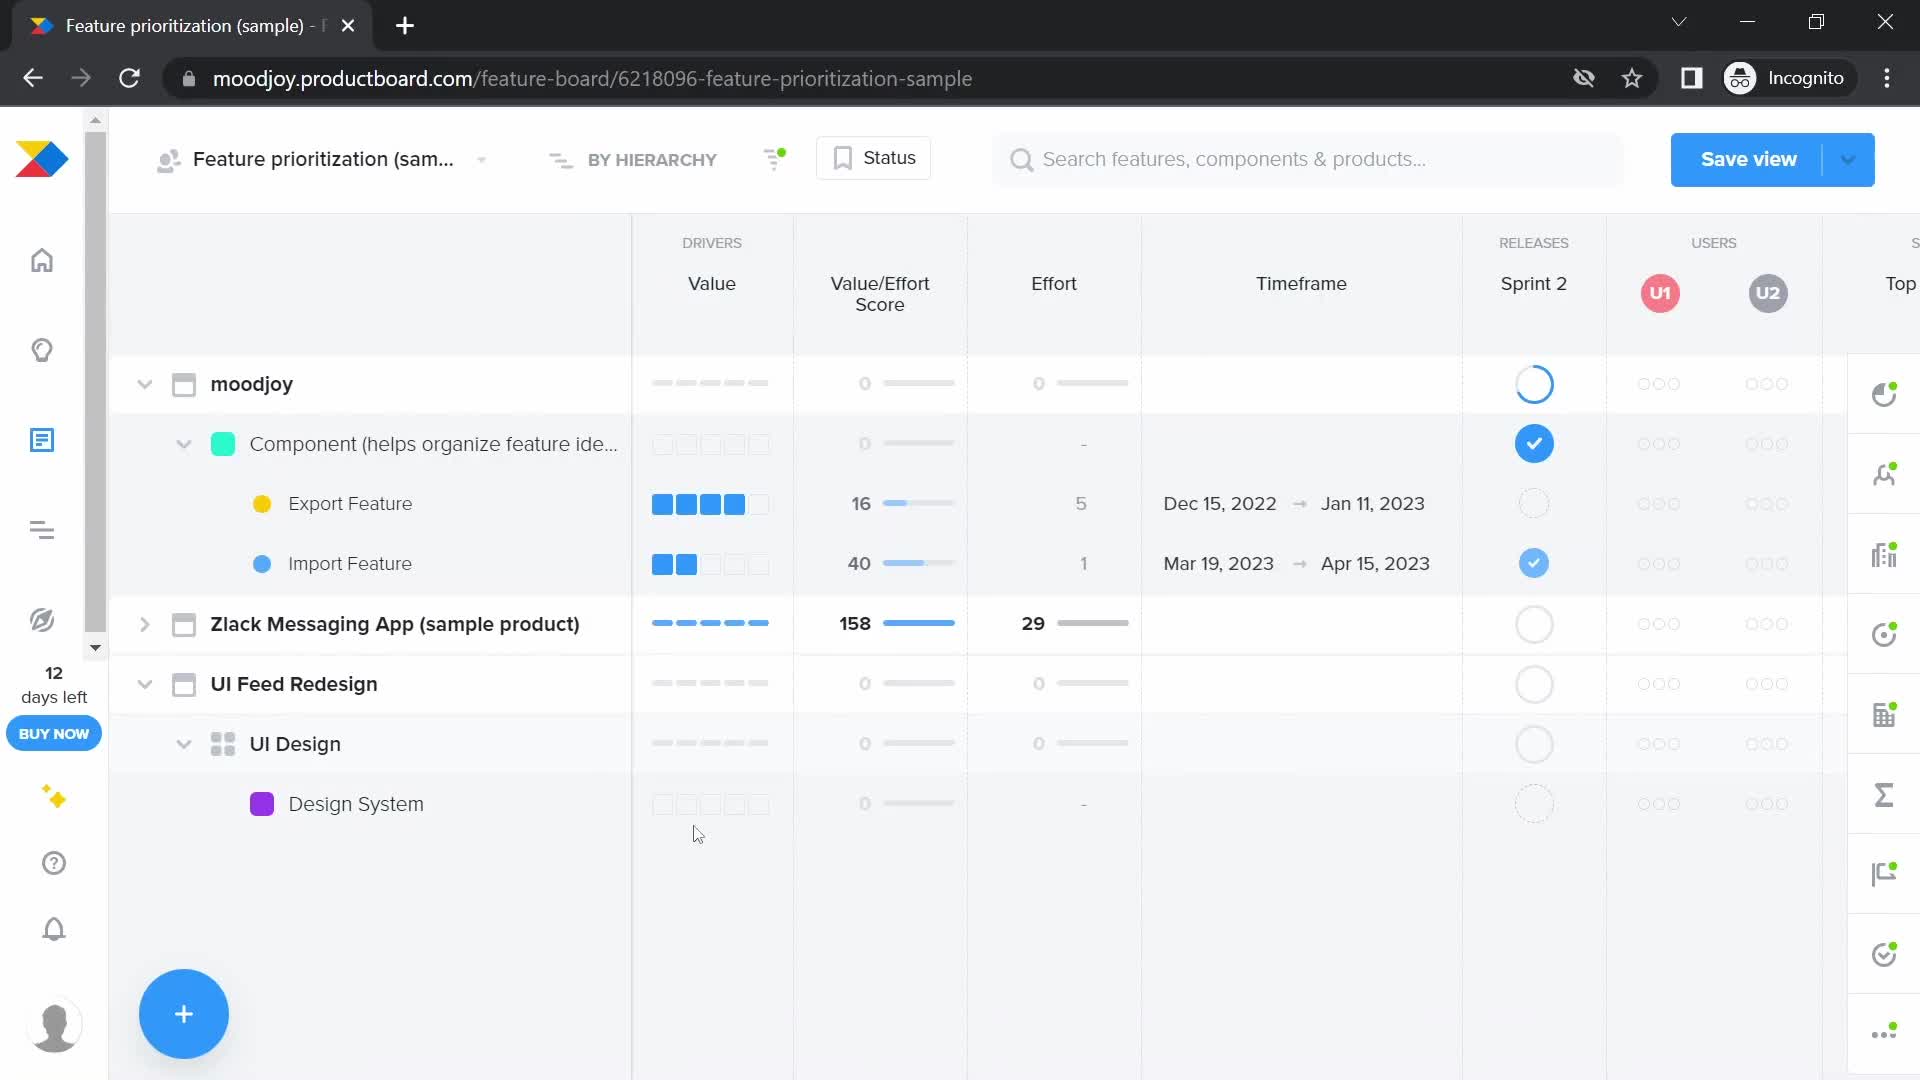The image size is (1920, 1080).
Task: Collapse the moodjoy product hierarchy
Action: [144, 384]
